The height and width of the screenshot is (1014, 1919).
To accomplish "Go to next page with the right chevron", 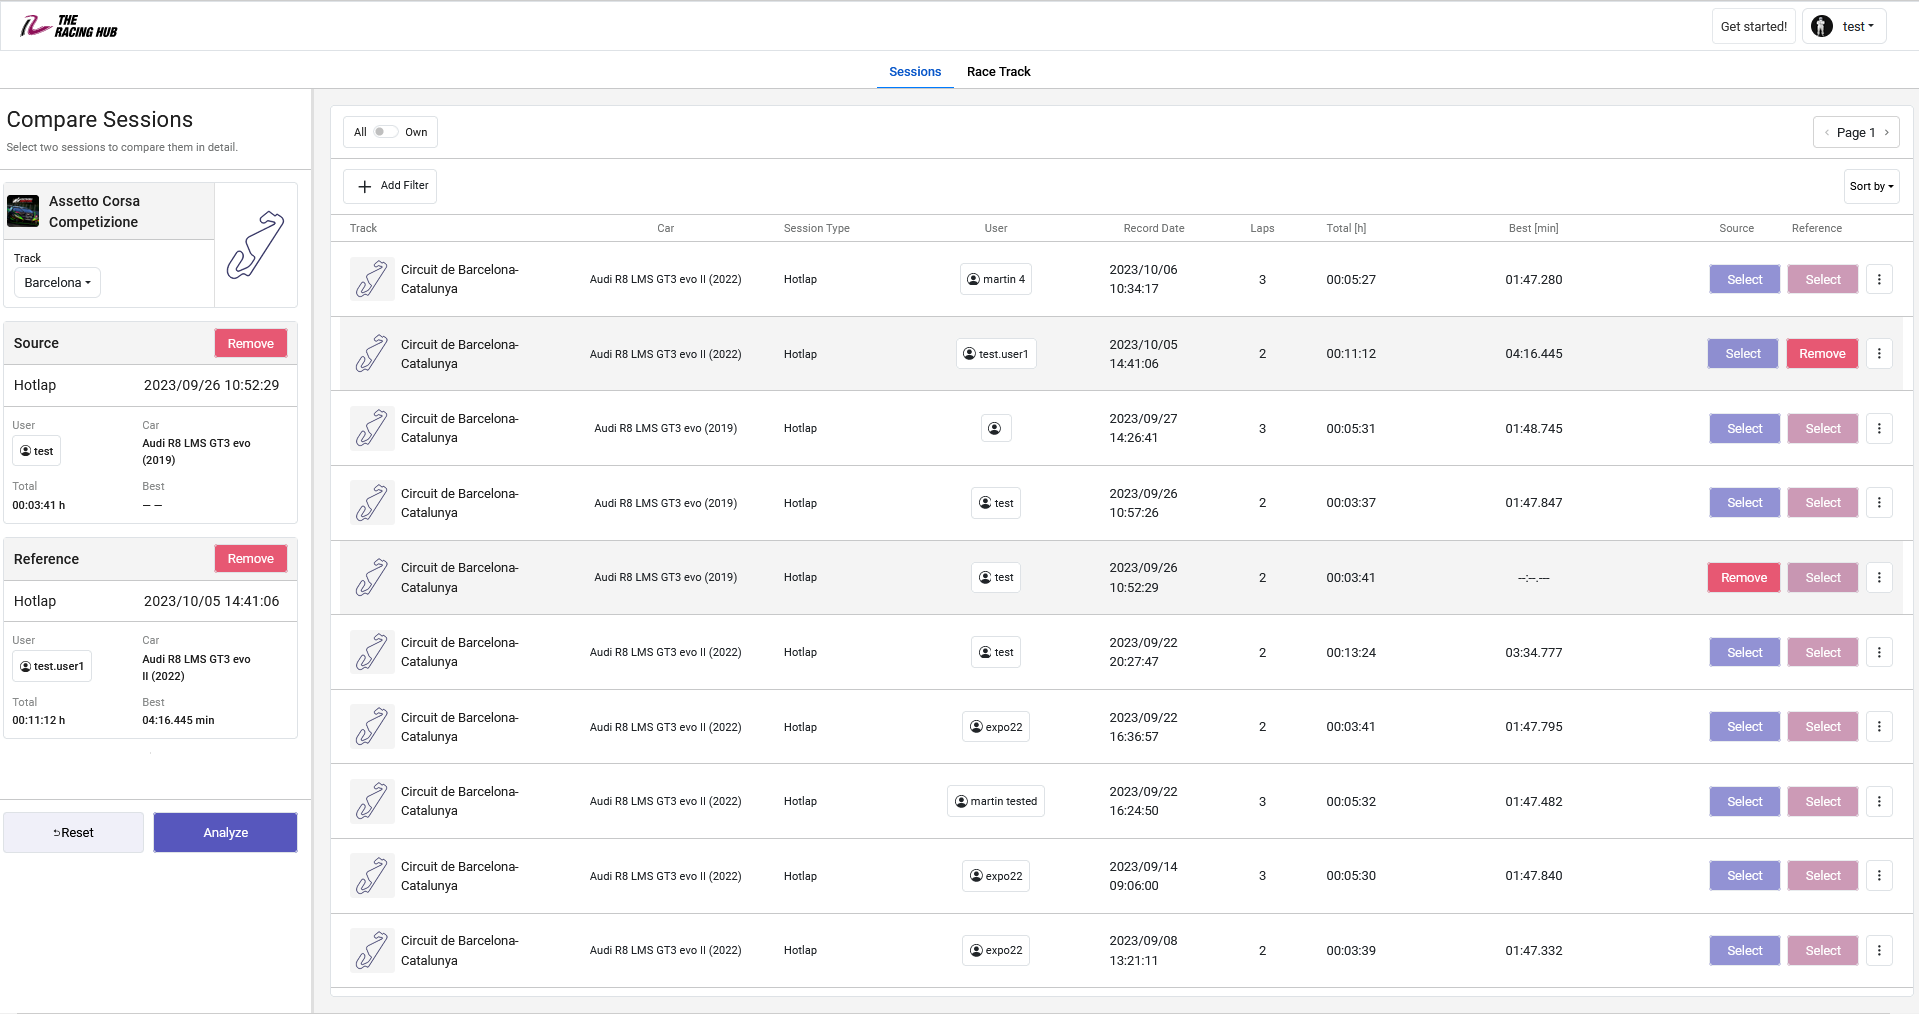I will click(1888, 131).
